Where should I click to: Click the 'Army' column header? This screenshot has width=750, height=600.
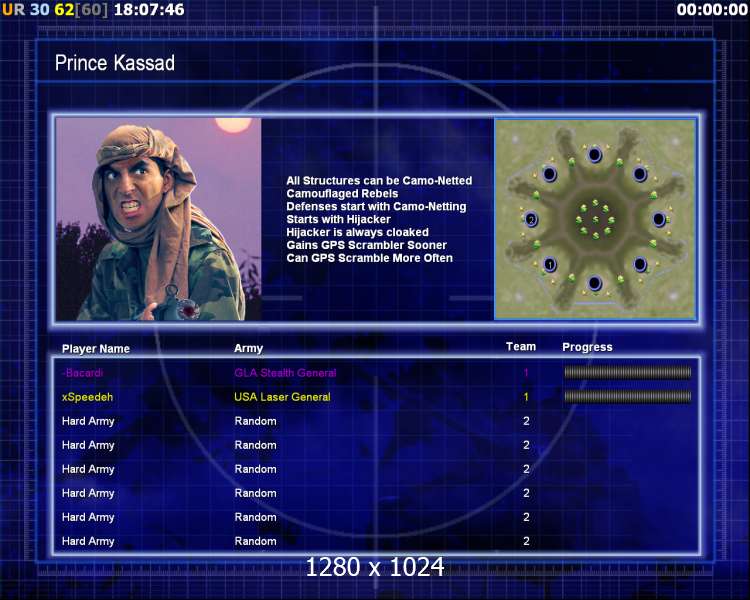(248, 348)
